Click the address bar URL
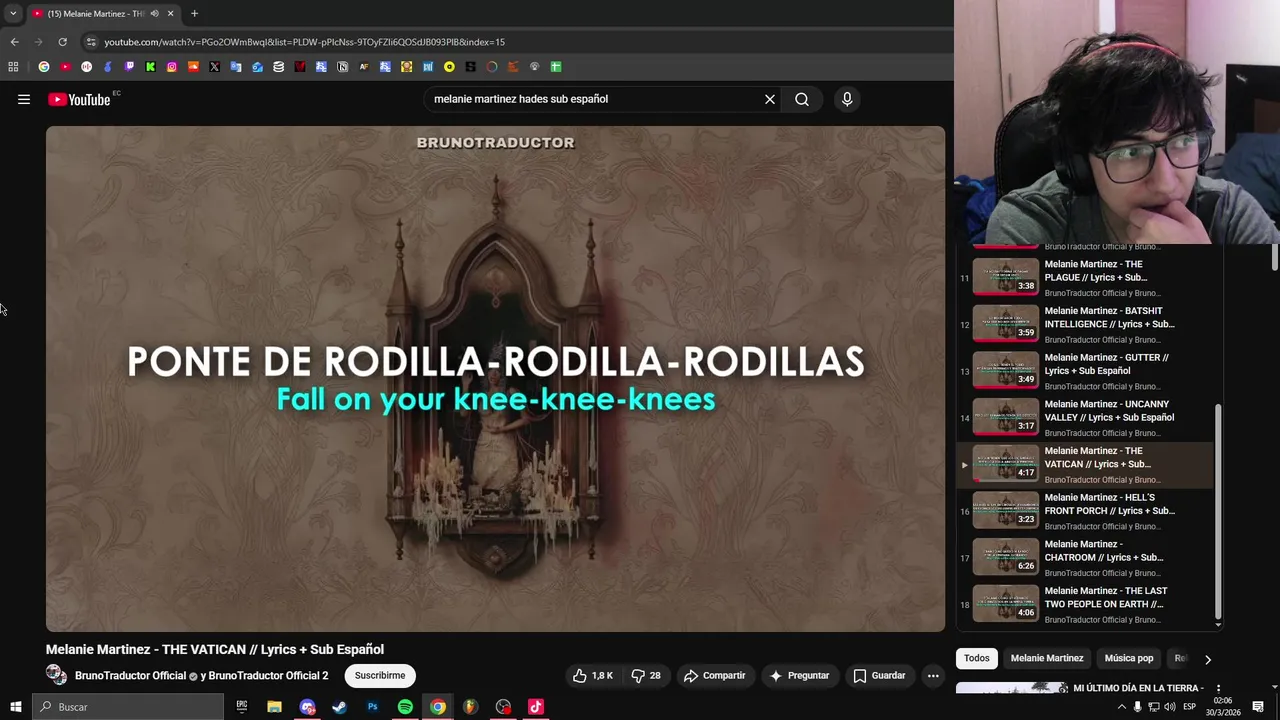Image resolution: width=1280 pixels, height=720 pixels. [x=304, y=42]
